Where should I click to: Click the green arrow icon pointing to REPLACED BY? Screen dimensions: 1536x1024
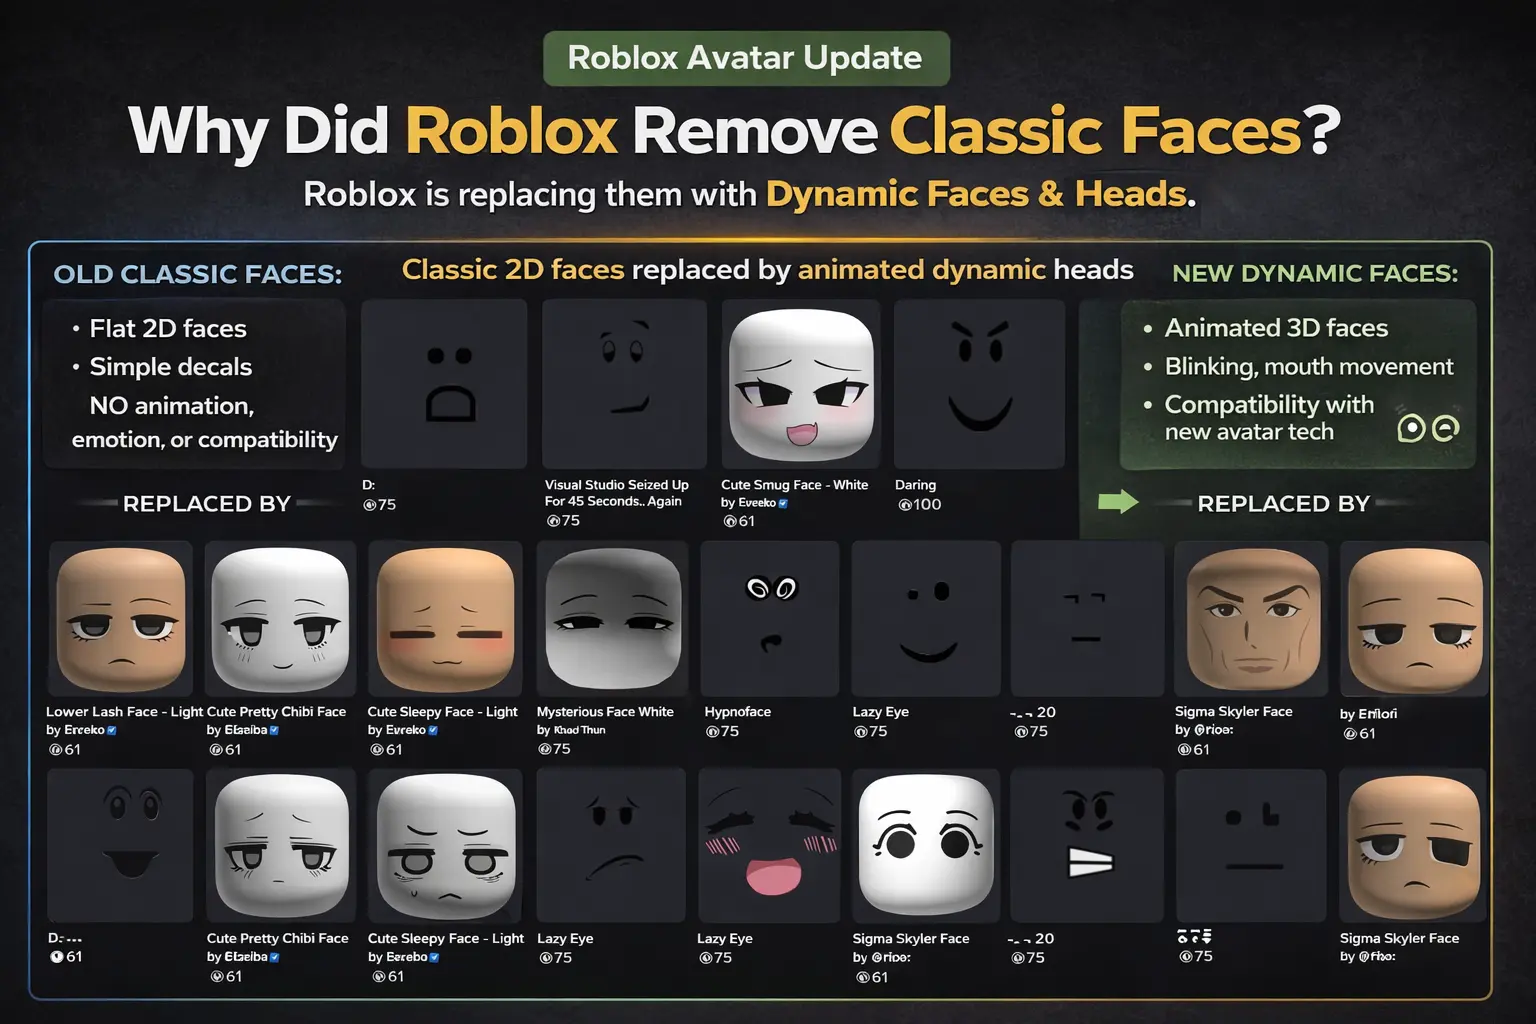pyautogui.click(x=1118, y=500)
